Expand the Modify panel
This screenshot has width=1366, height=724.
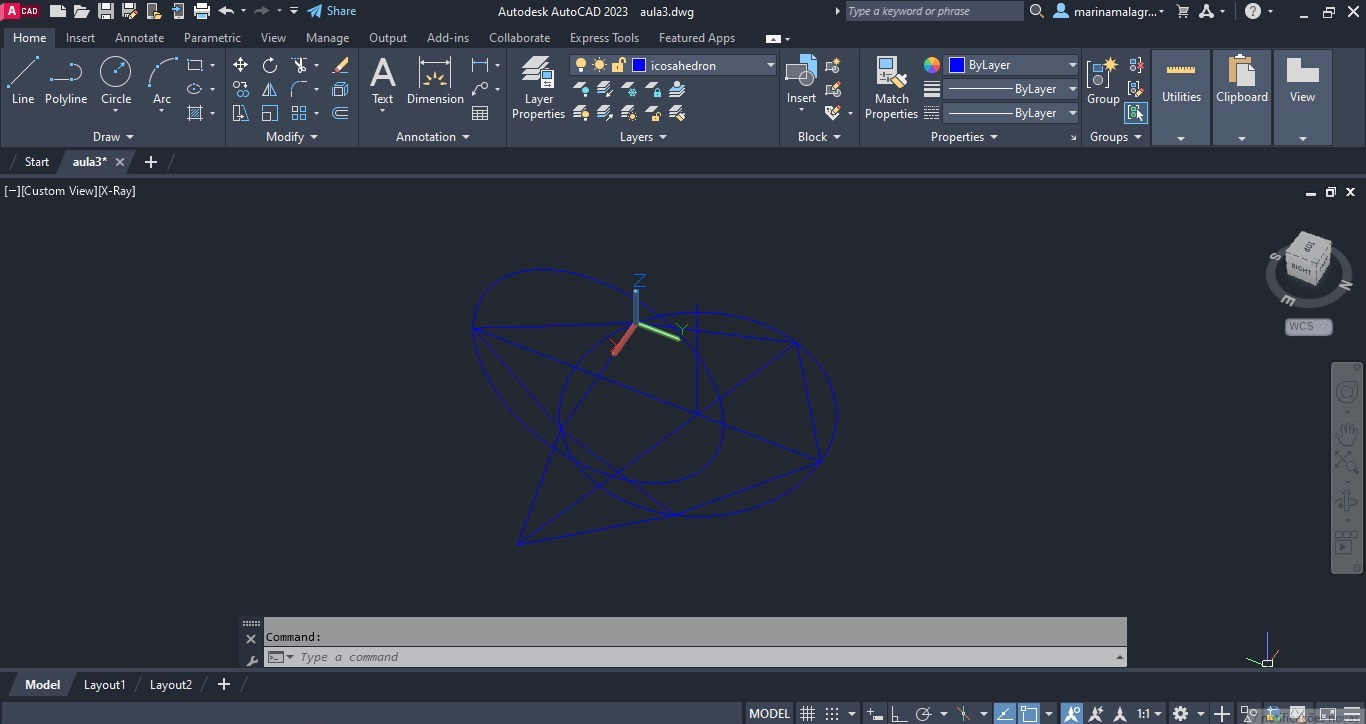click(x=292, y=137)
